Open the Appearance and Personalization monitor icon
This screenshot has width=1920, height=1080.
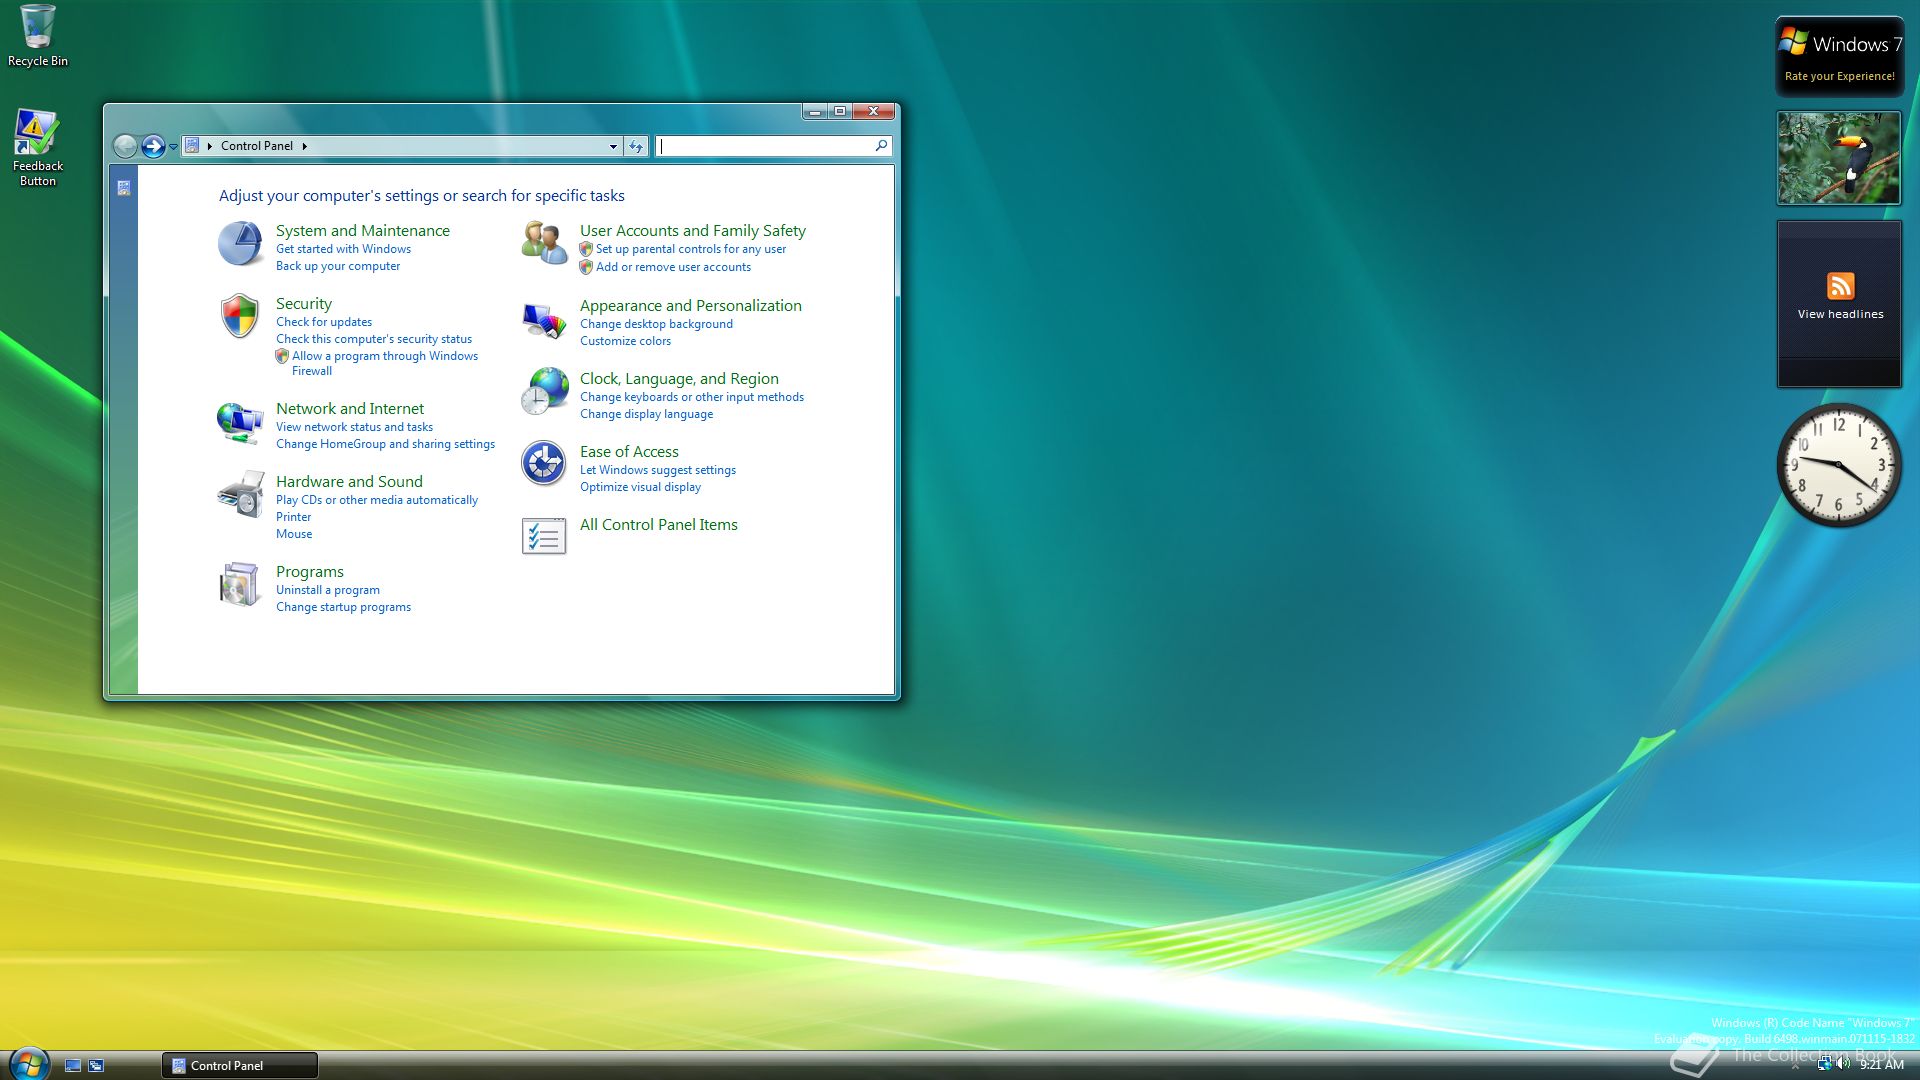(544, 320)
